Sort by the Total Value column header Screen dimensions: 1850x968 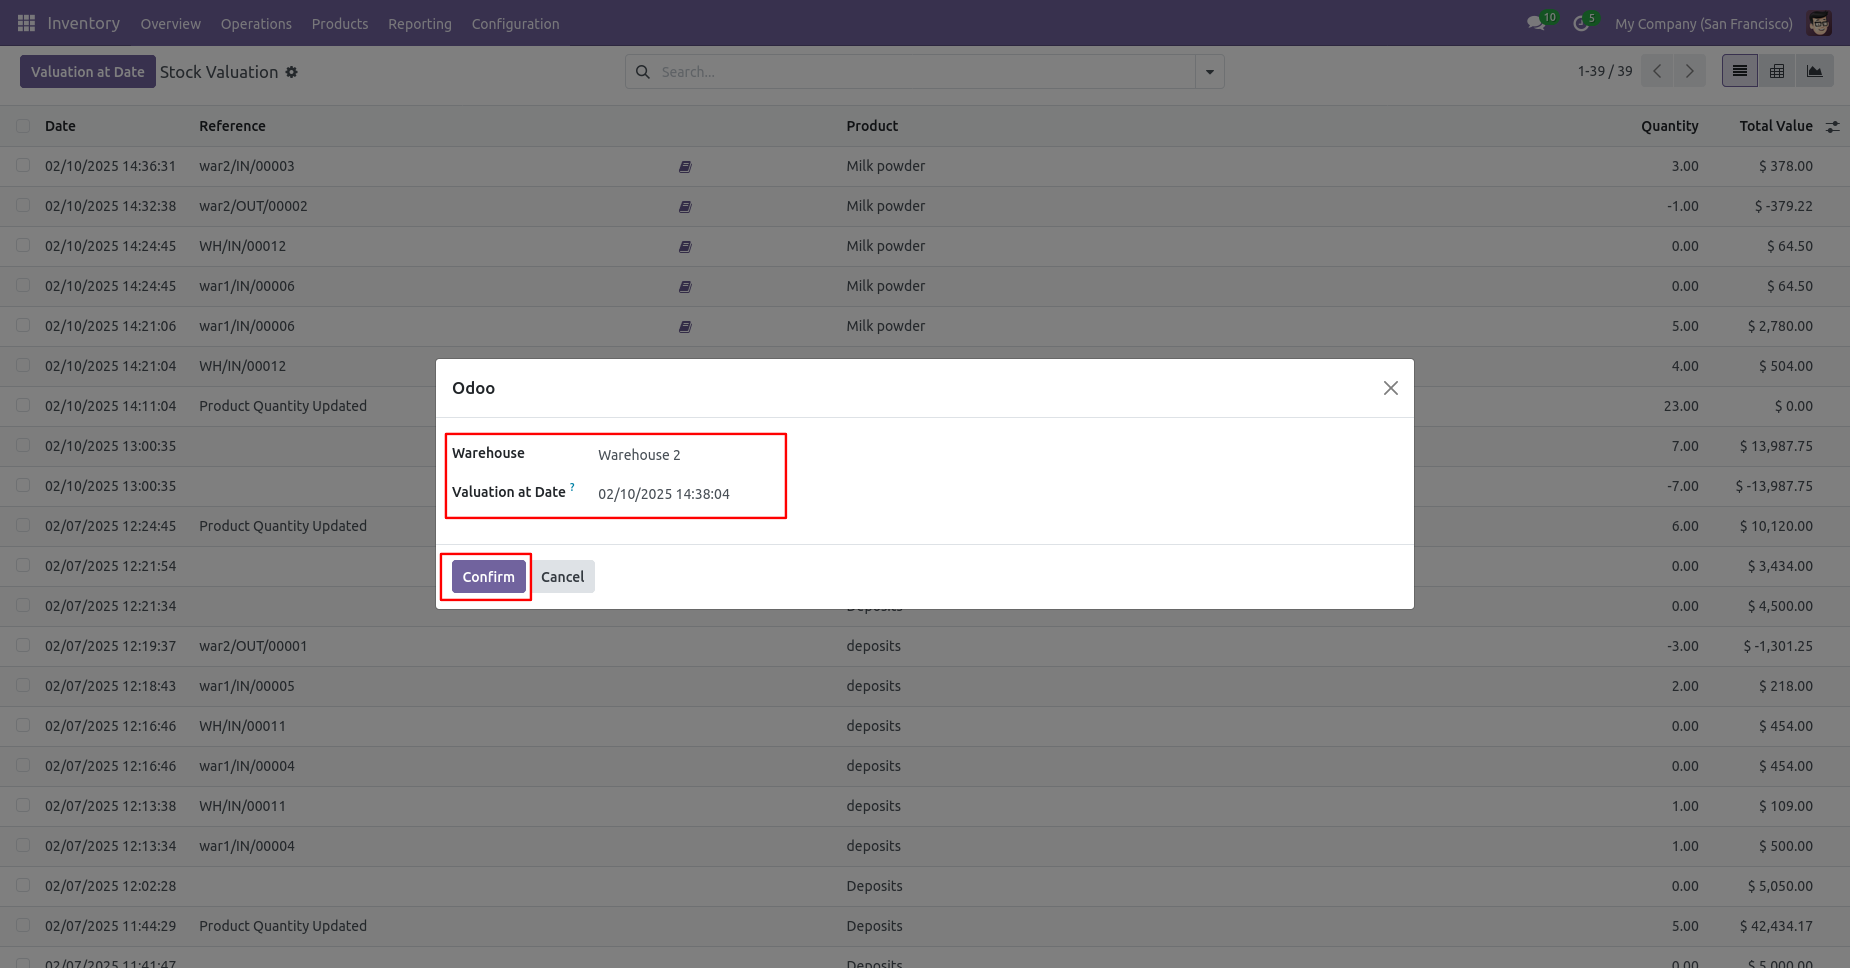[1776, 126]
